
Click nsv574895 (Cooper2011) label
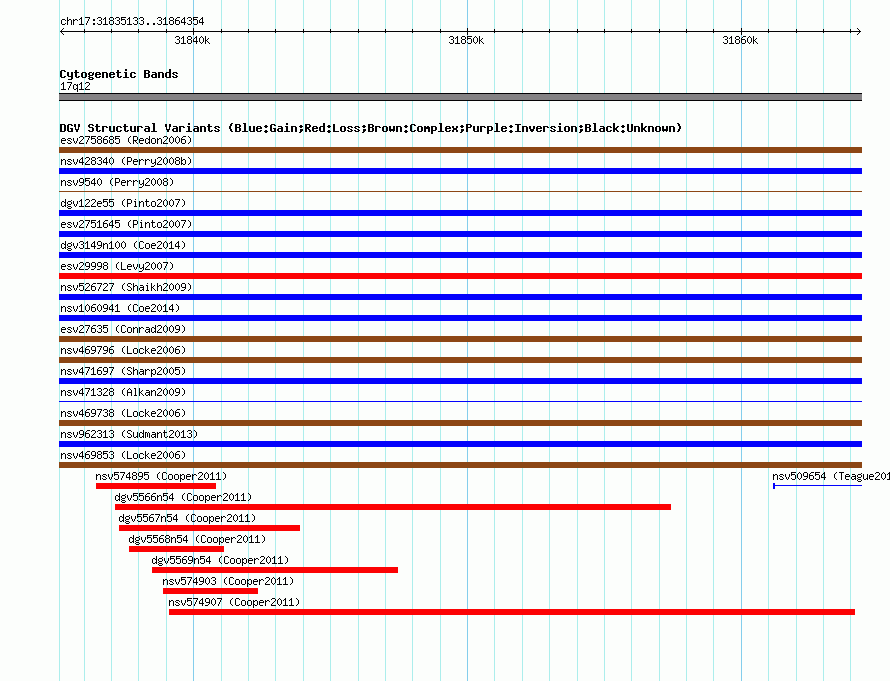(161, 476)
